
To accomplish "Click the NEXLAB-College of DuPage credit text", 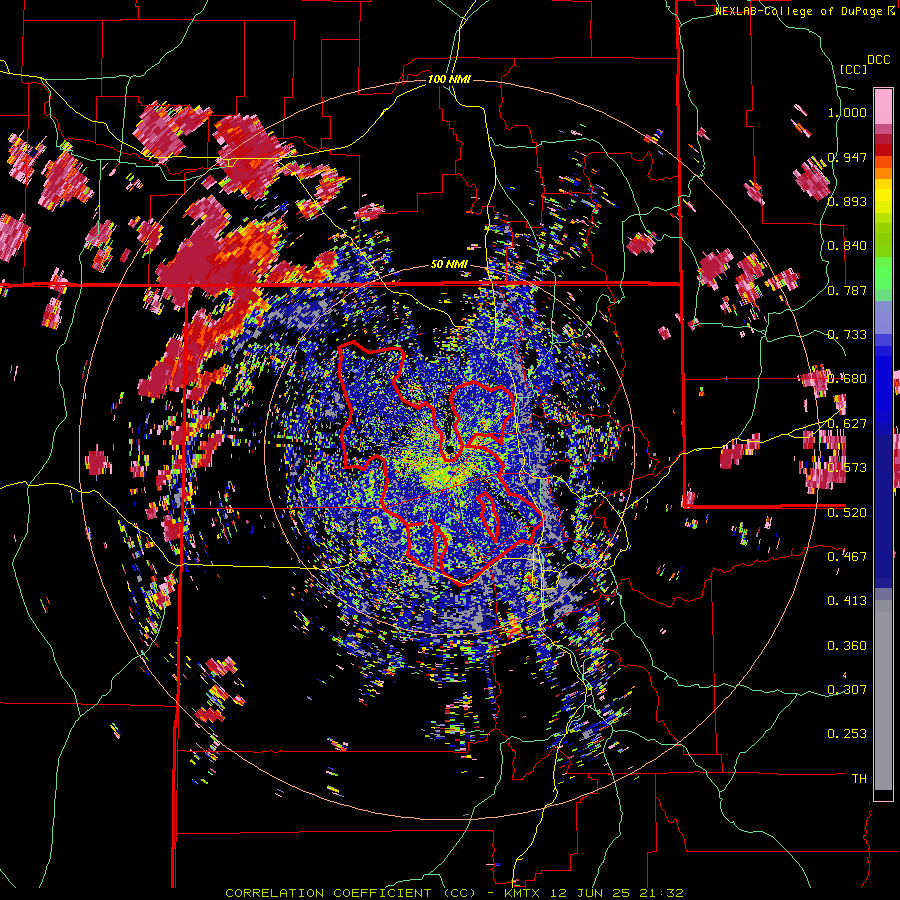I will 799,11.
